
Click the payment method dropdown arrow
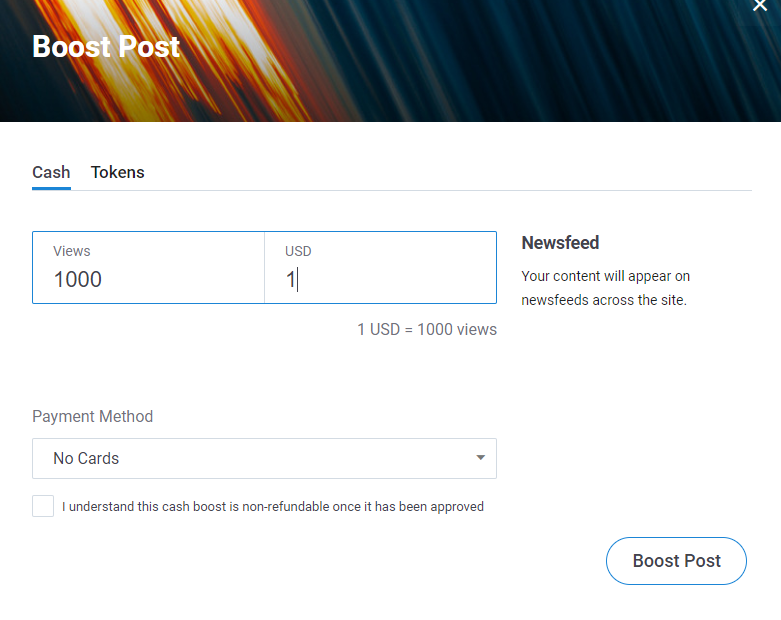pos(480,458)
